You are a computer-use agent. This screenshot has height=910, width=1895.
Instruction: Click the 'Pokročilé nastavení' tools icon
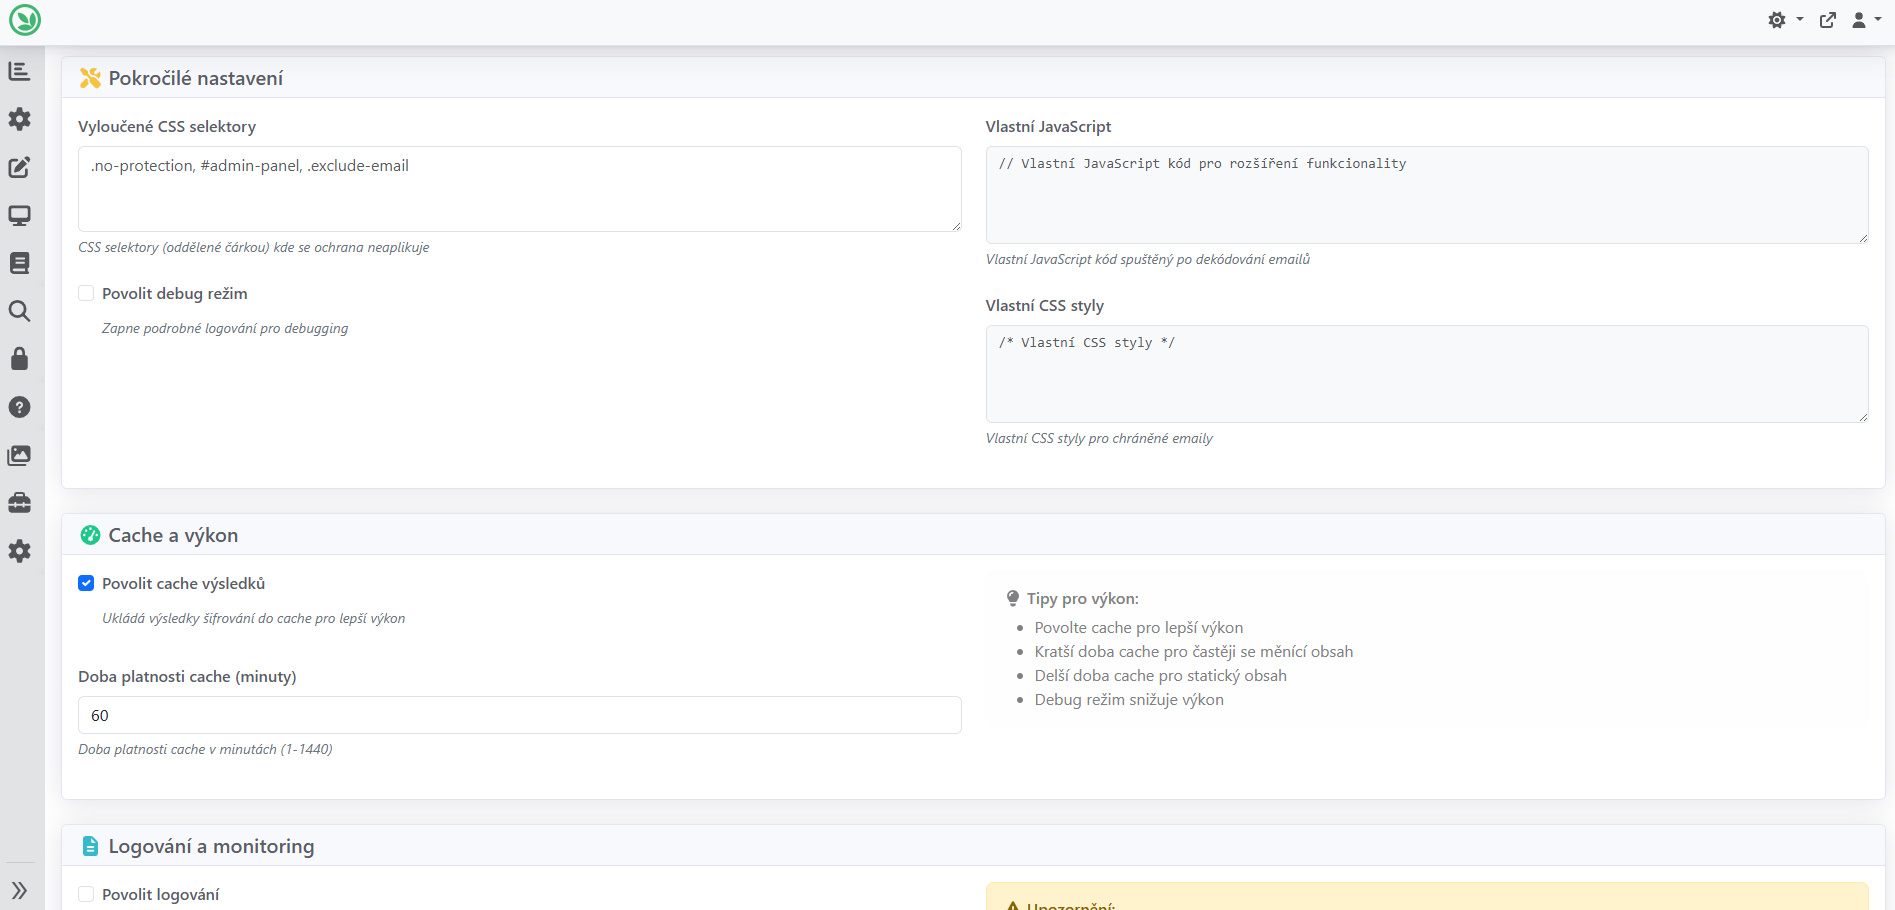tap(90, 78)
